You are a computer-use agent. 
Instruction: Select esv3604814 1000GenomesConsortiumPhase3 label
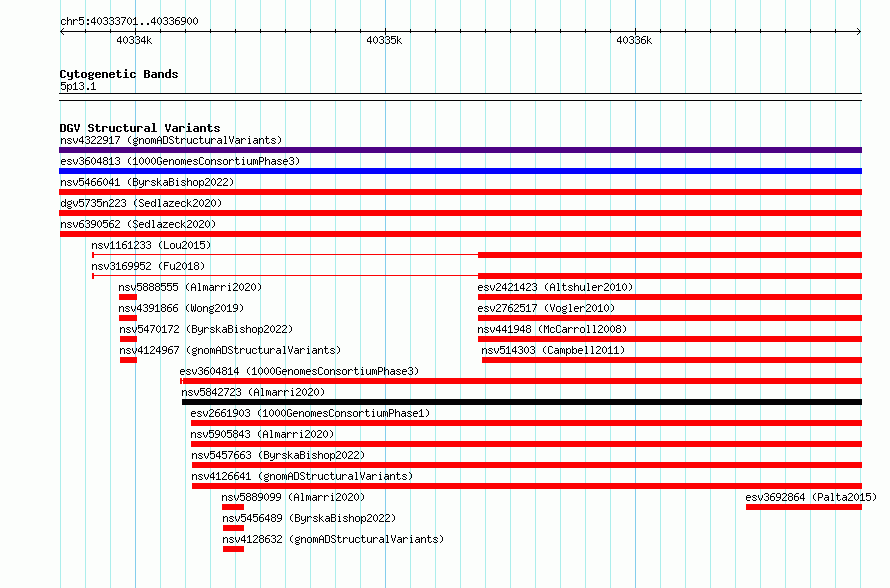point(299,371)
